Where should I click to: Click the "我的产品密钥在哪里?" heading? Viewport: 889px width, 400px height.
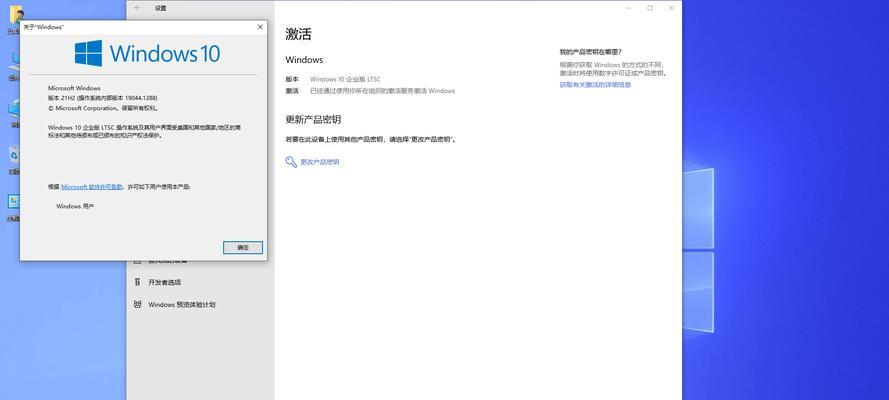coord(590,52)
